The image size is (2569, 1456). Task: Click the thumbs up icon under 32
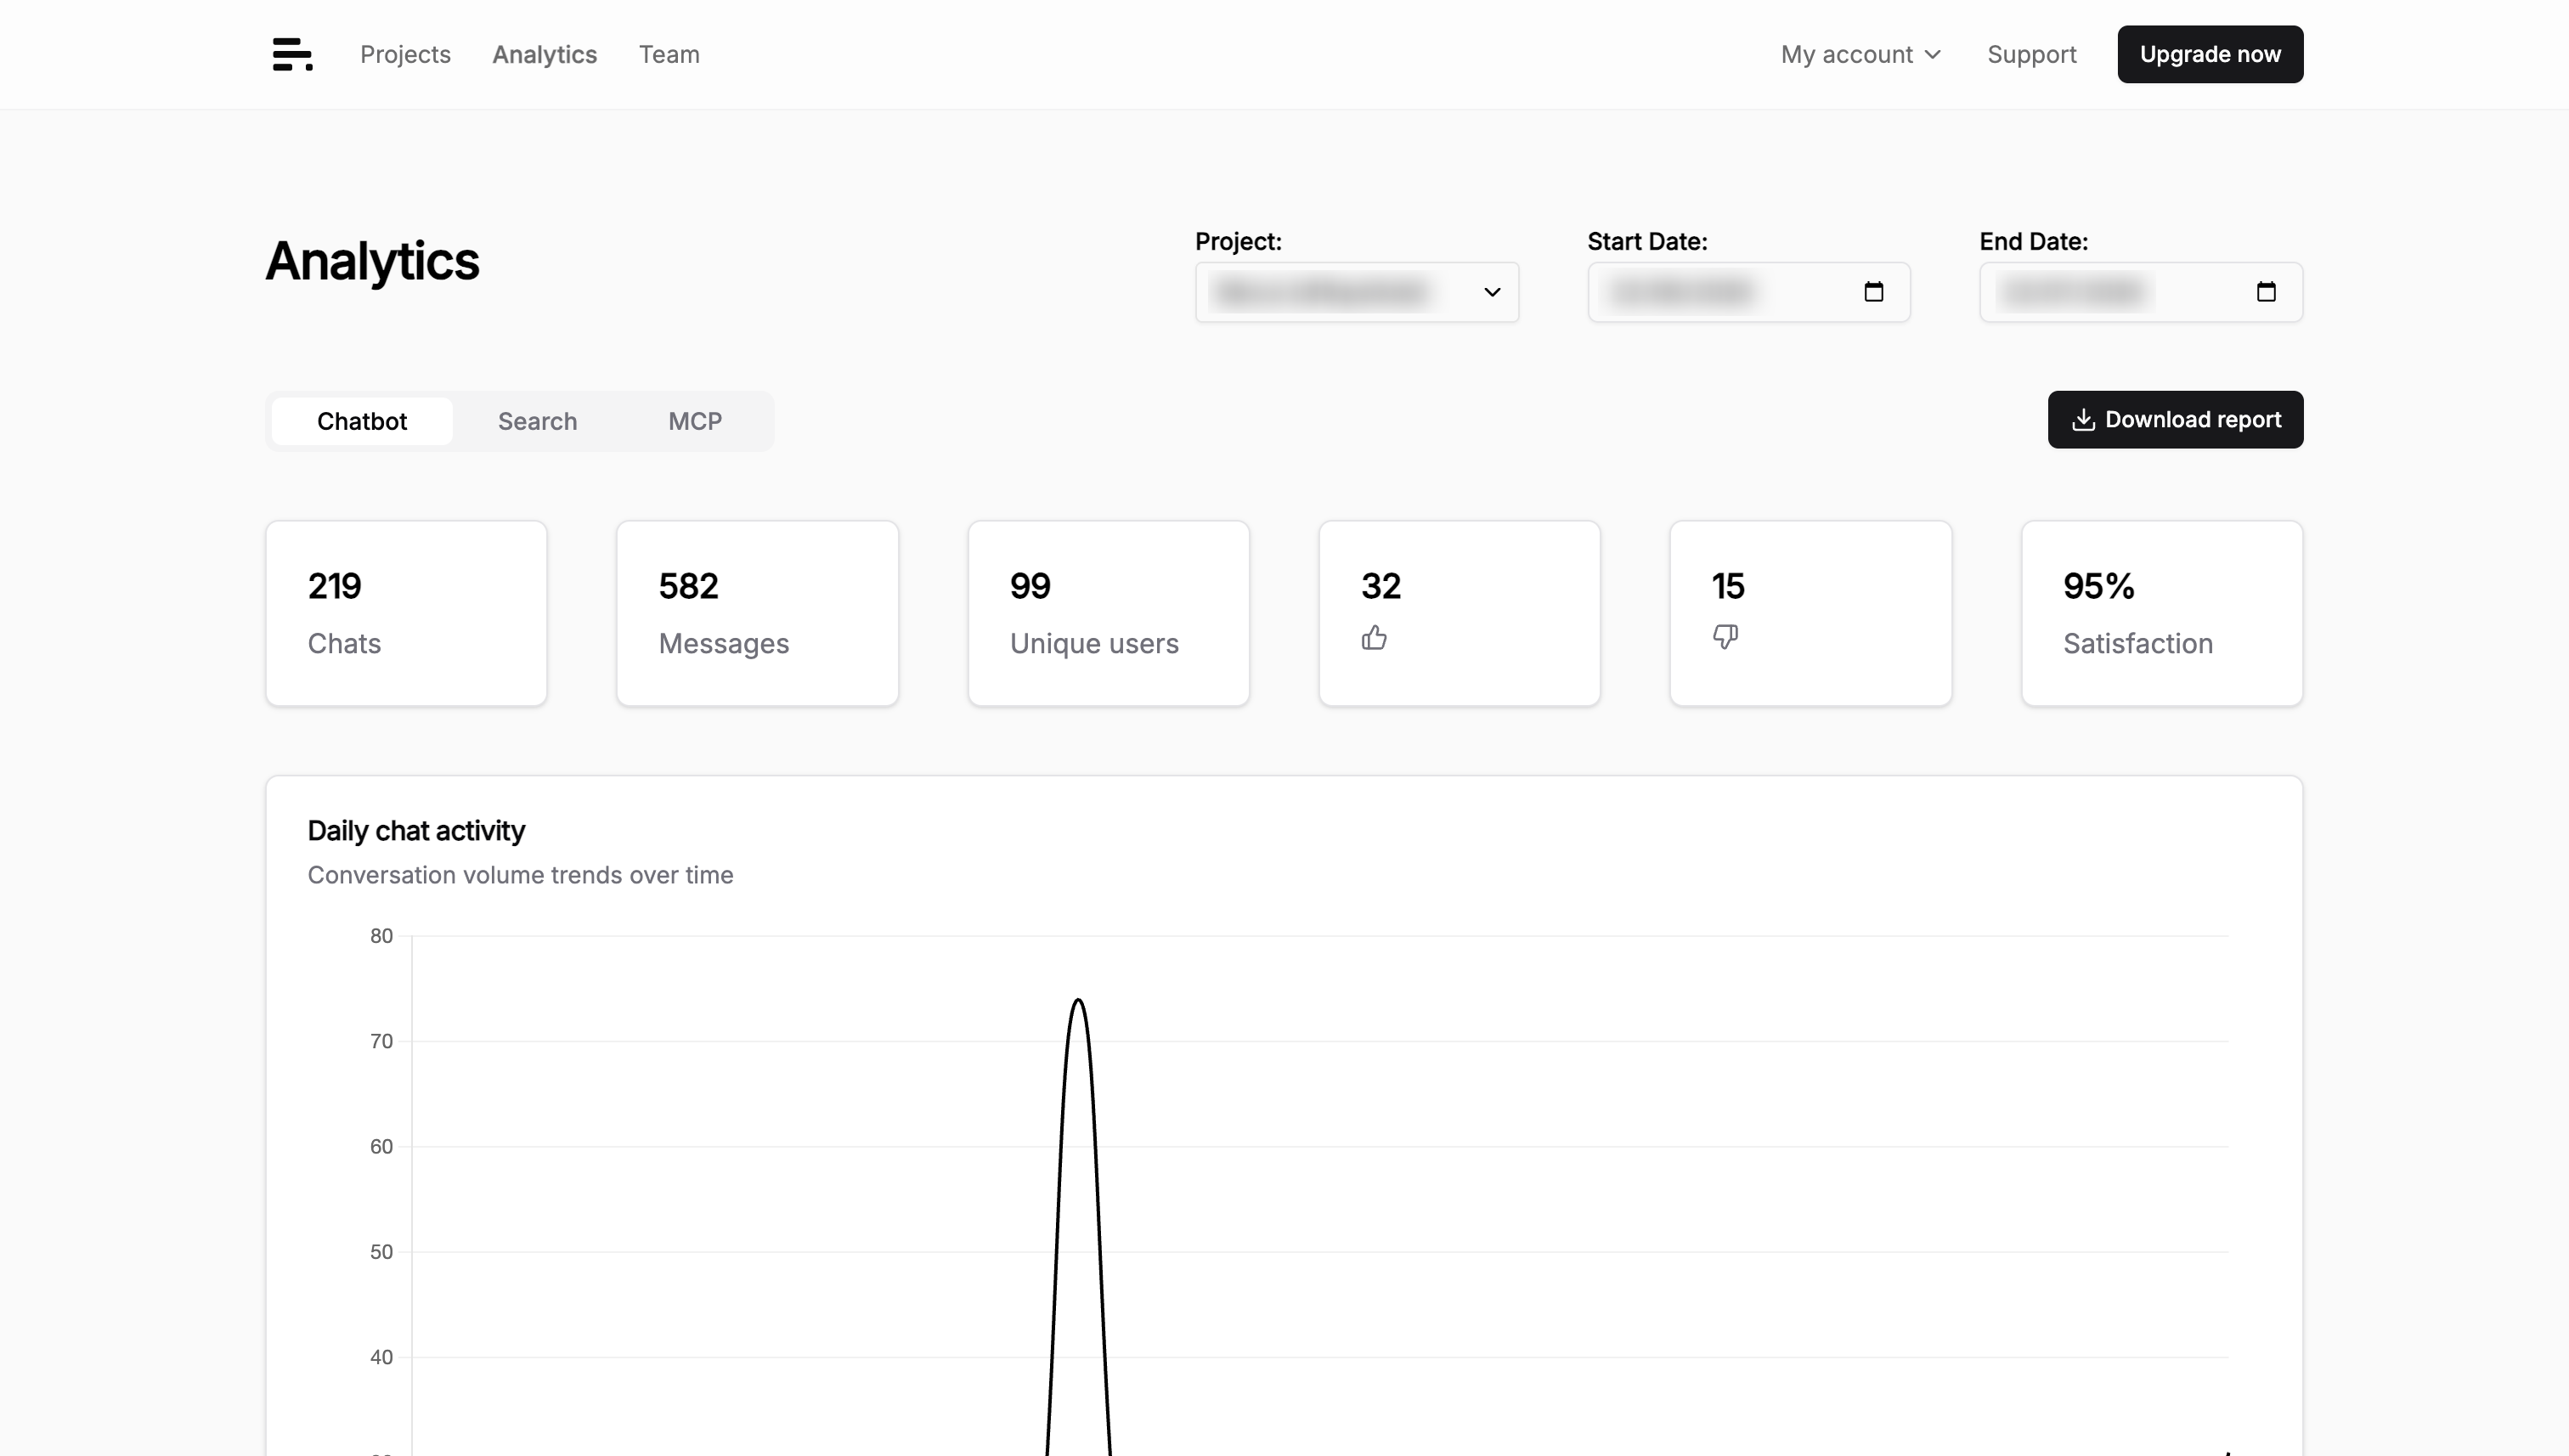coord(1374,638)
